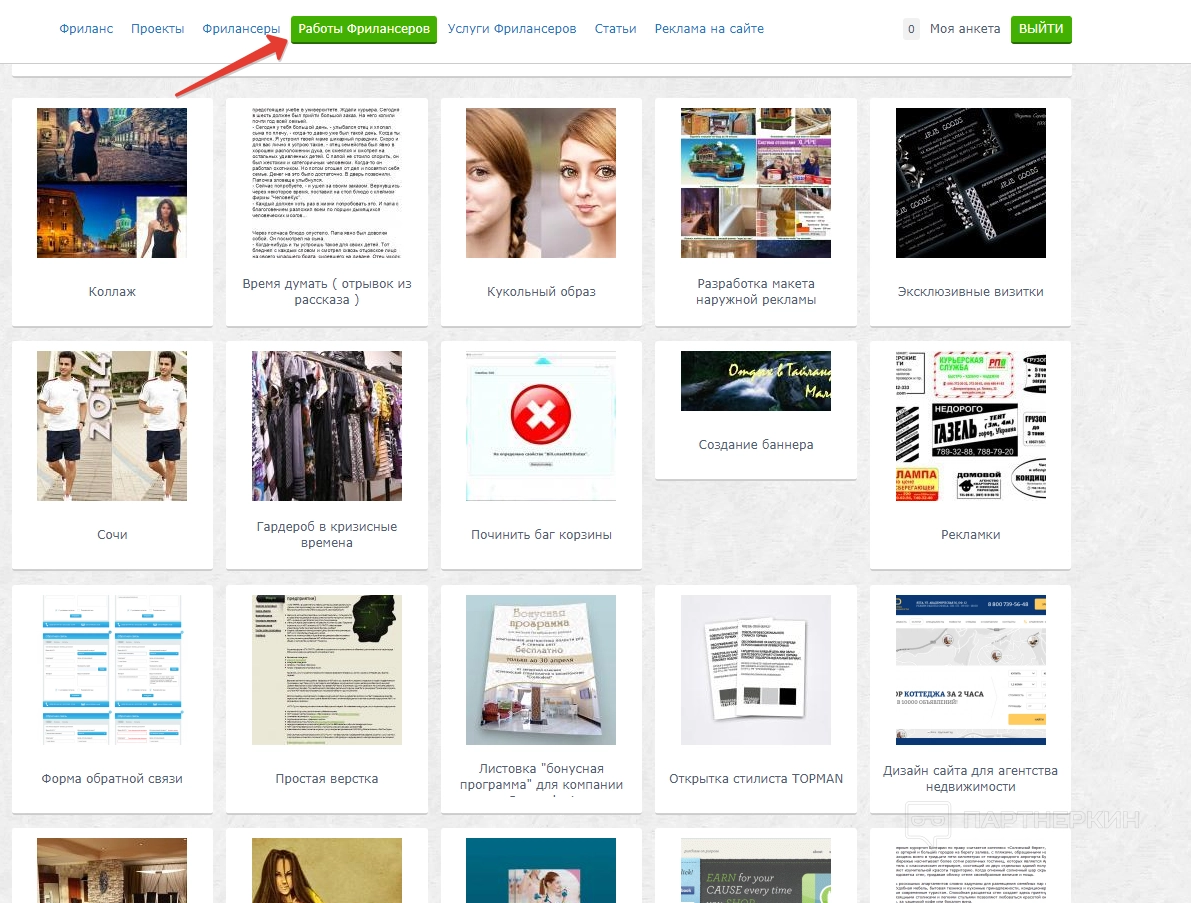Click the Починить баг корзины caption

click(x=541, y=535)
